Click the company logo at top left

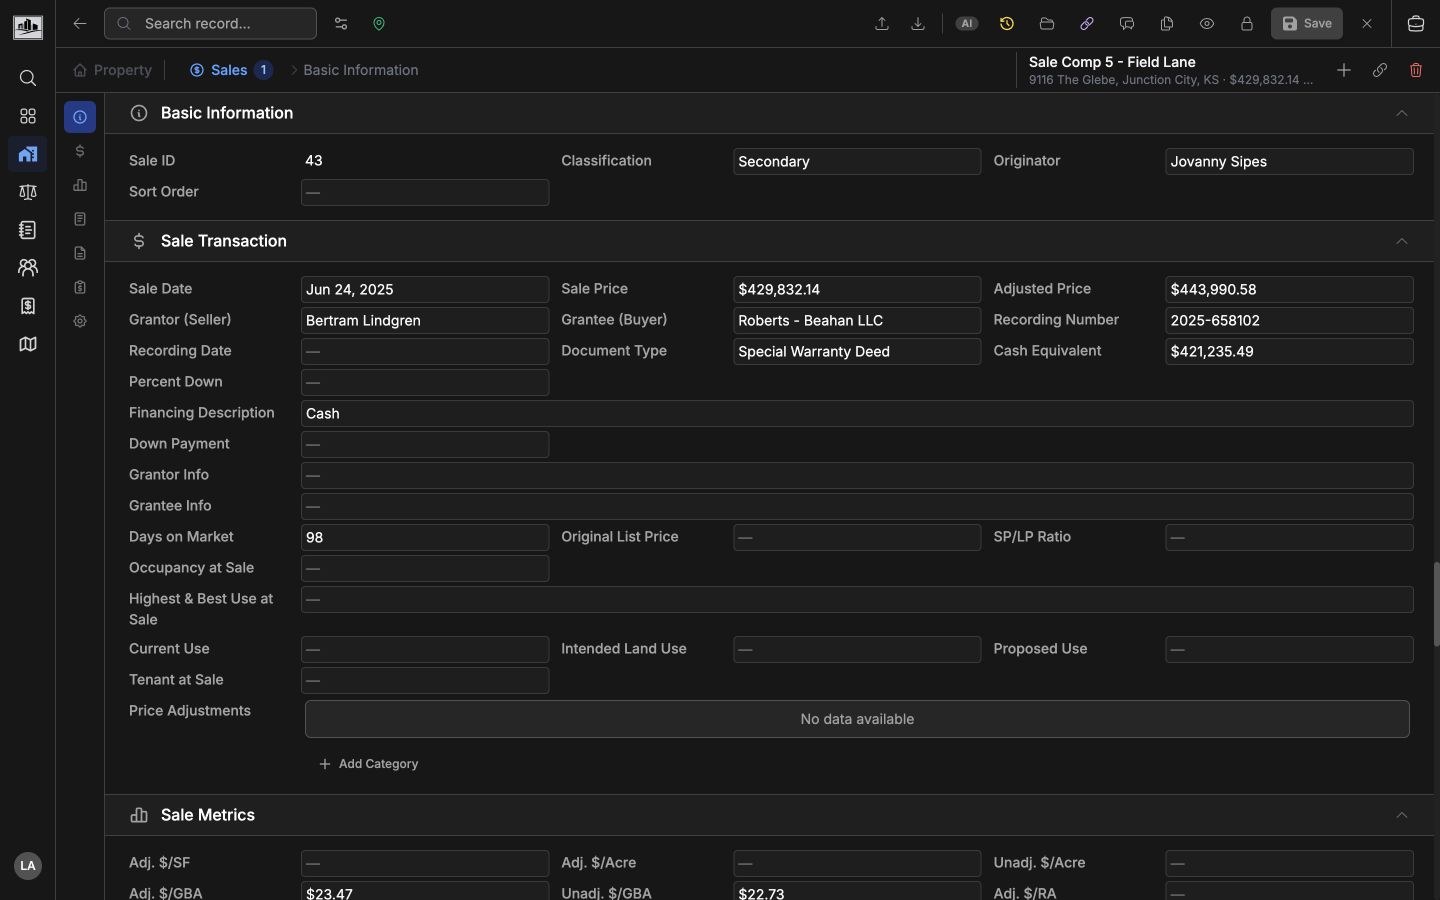pyautogui.click(x=28, y=26)
